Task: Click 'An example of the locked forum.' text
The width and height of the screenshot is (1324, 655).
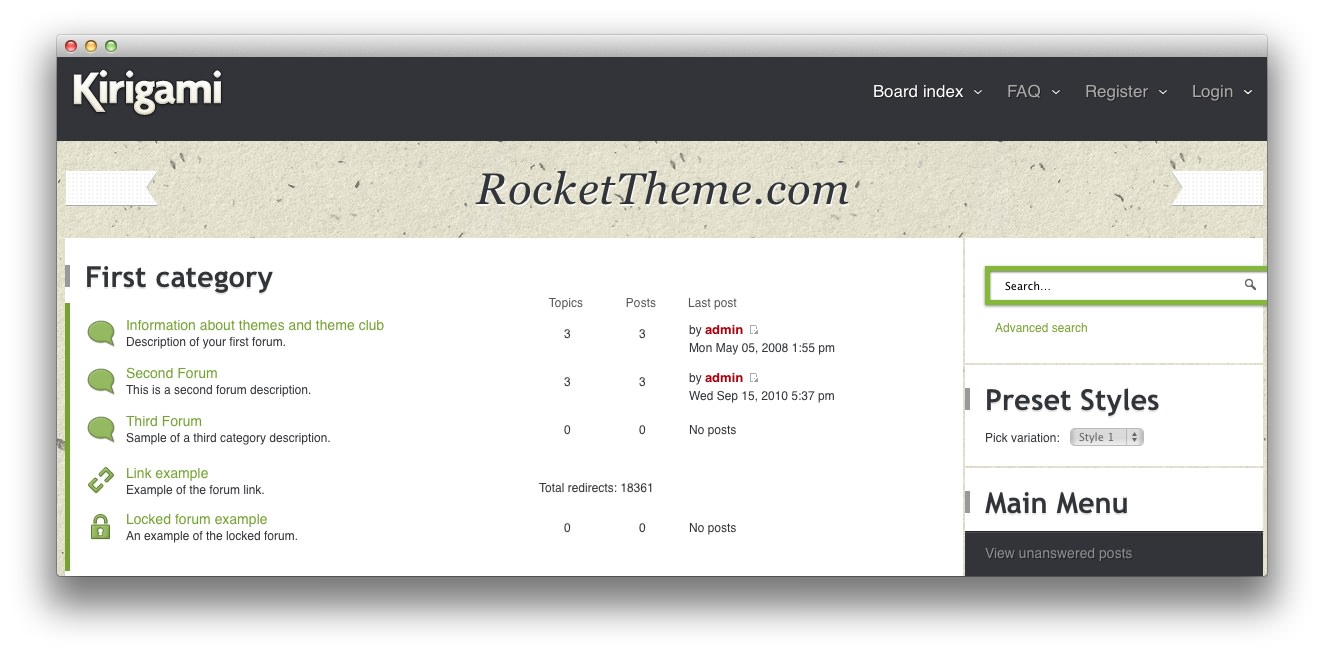Action: (212, 536)
